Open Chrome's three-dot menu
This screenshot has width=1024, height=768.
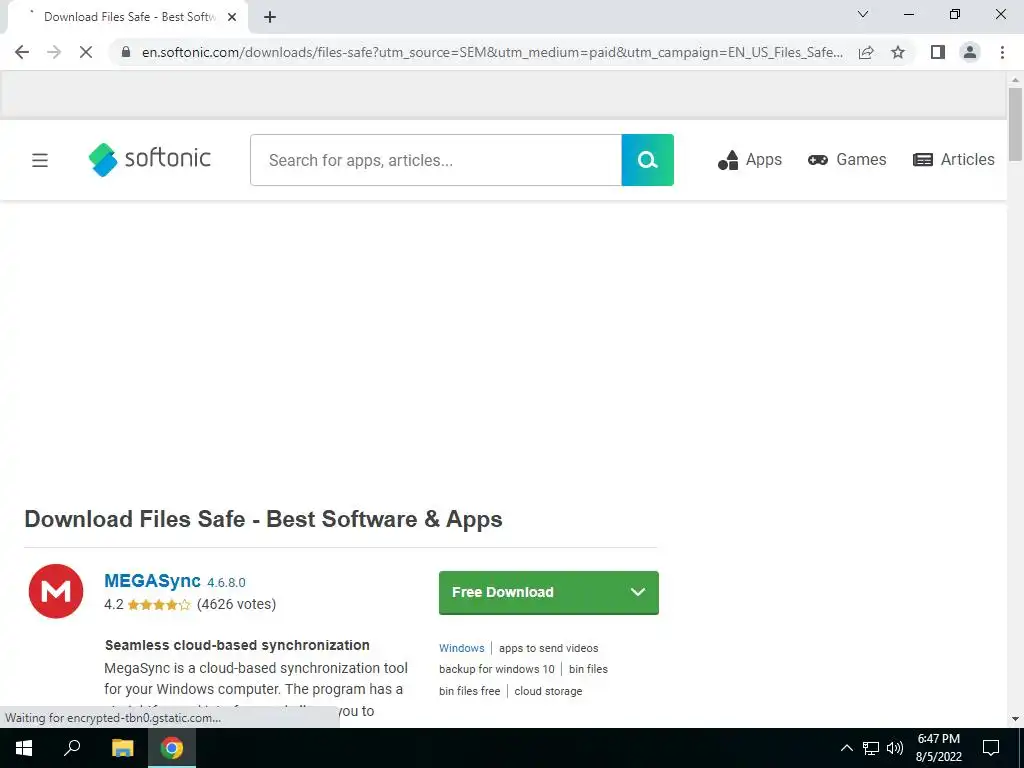1002,52
